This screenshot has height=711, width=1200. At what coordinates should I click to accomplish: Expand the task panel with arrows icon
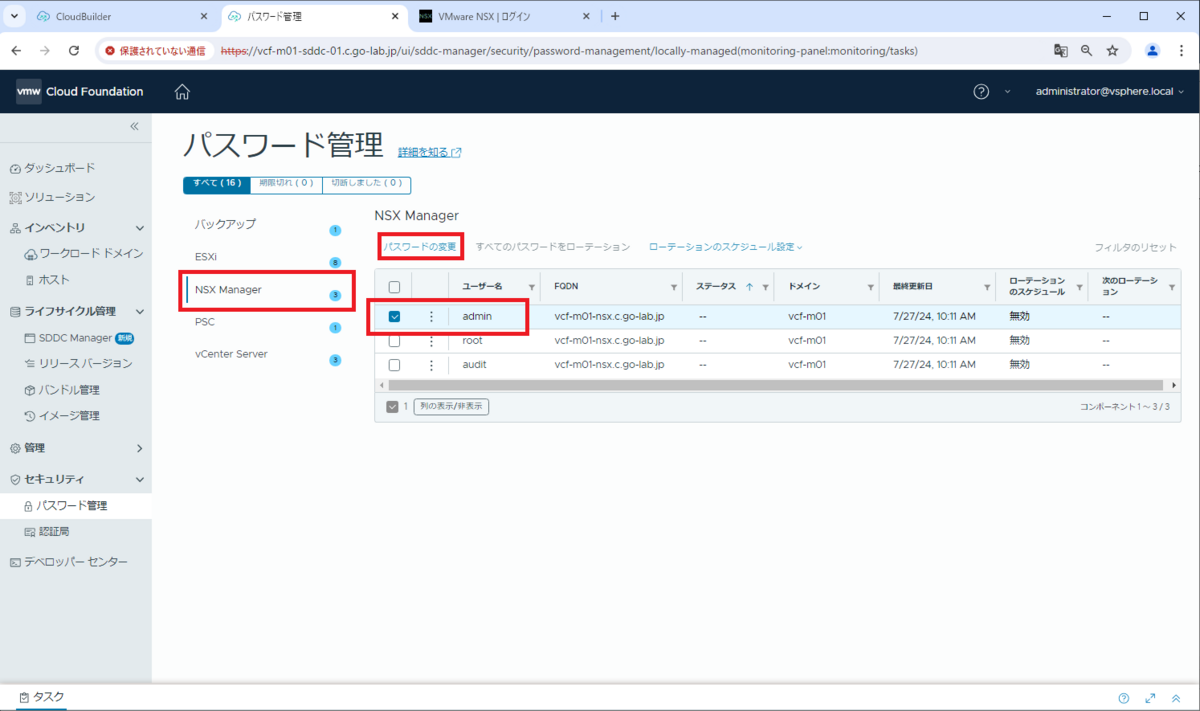pyautogui.click(x=1150, y=698)
